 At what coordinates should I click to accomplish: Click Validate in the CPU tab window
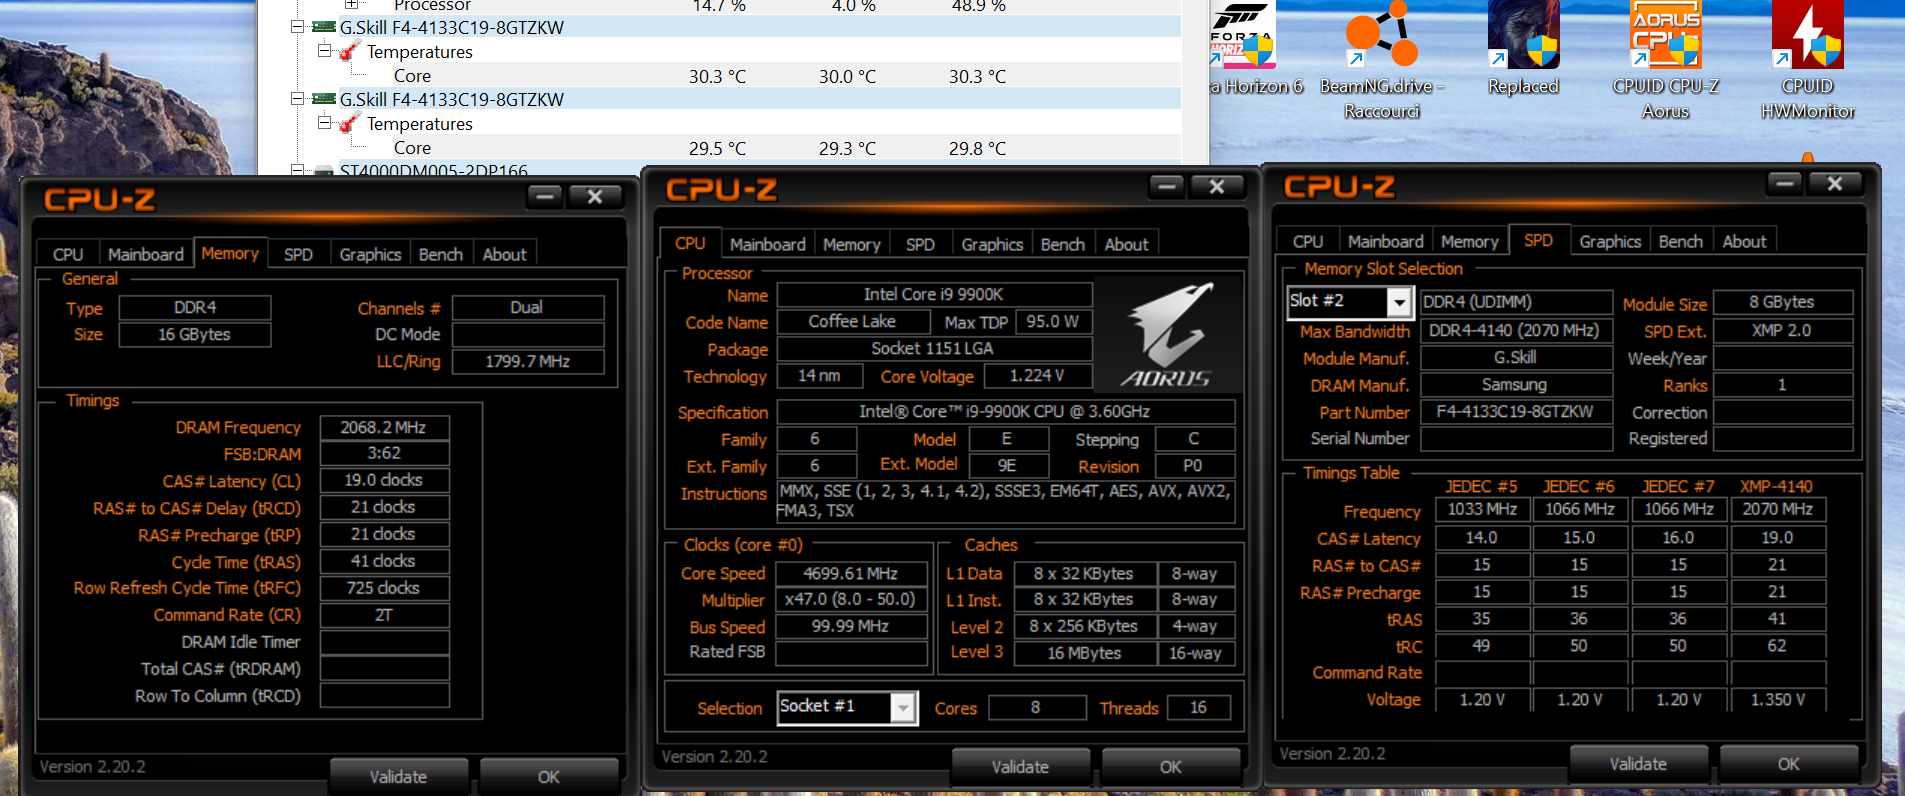(x=1020, y=767)
